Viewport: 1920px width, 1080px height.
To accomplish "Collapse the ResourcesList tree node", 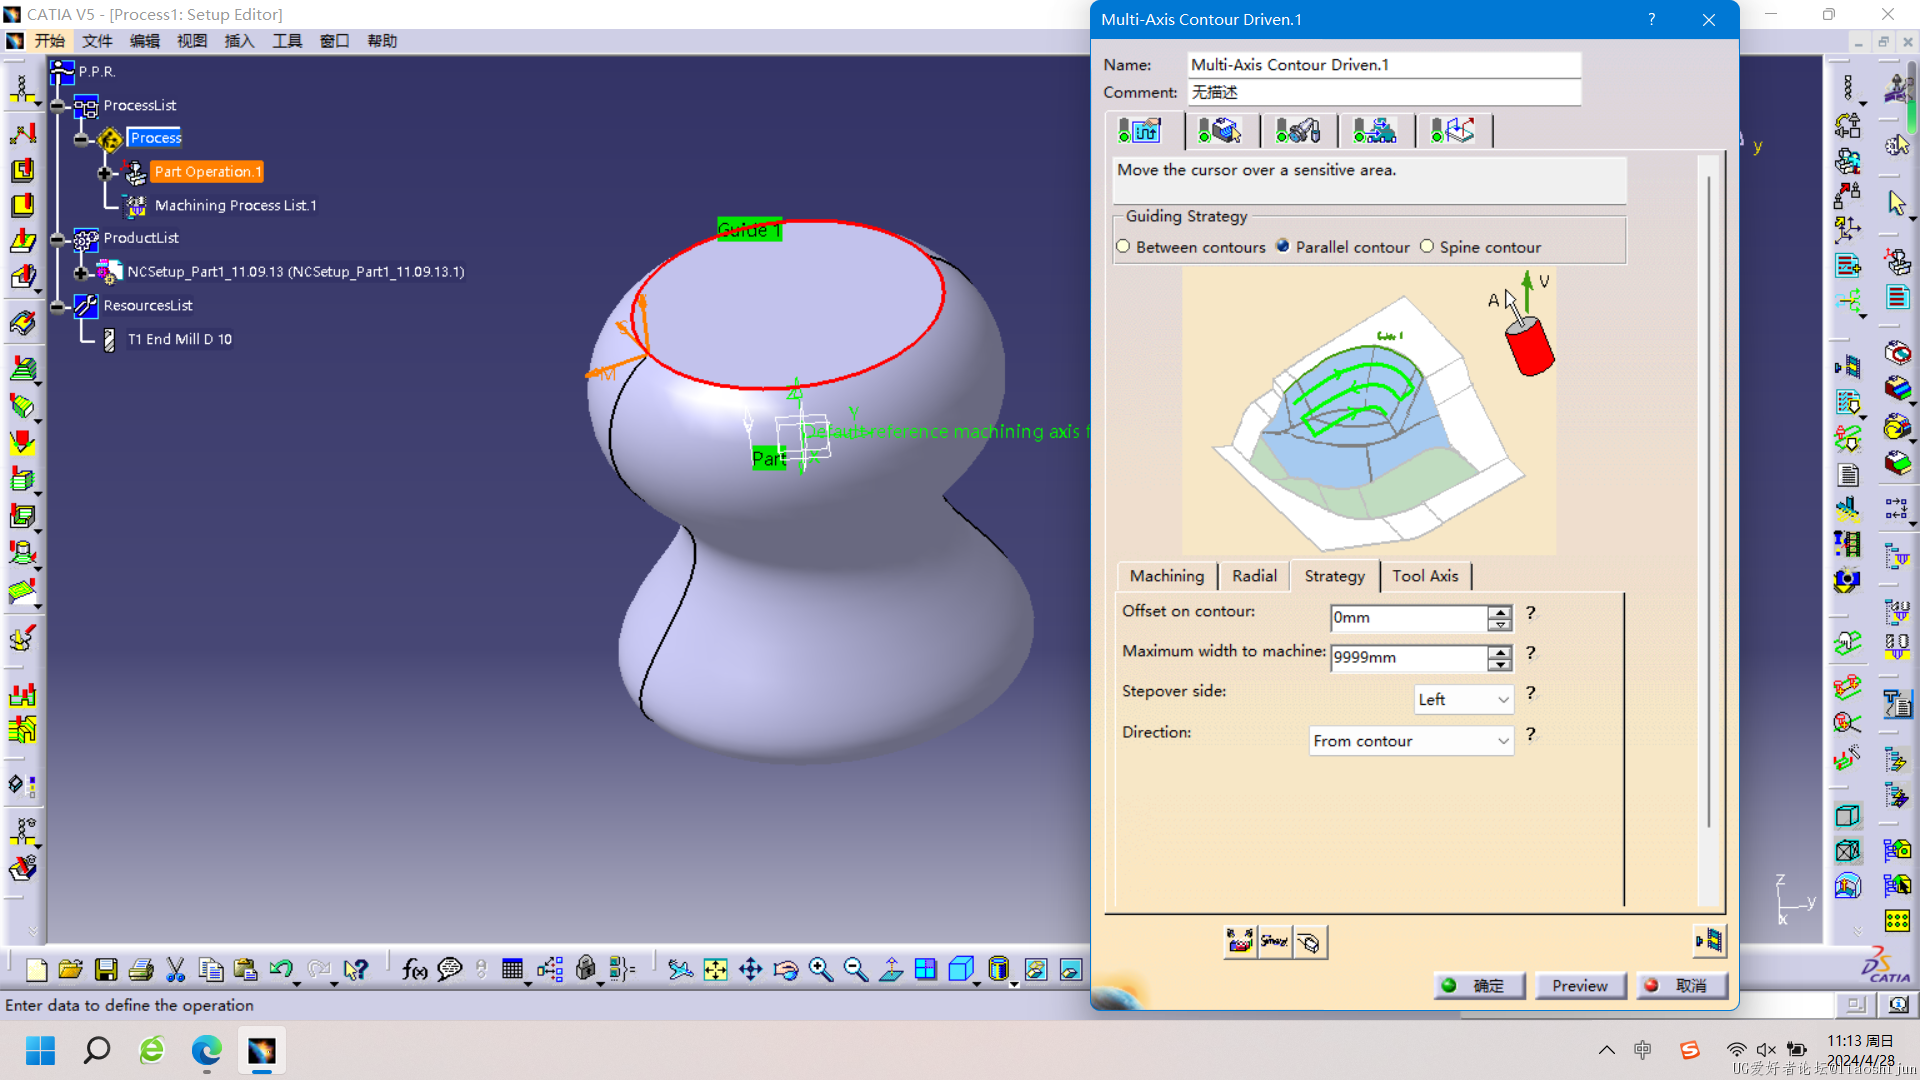I will [x=58, y=306].
